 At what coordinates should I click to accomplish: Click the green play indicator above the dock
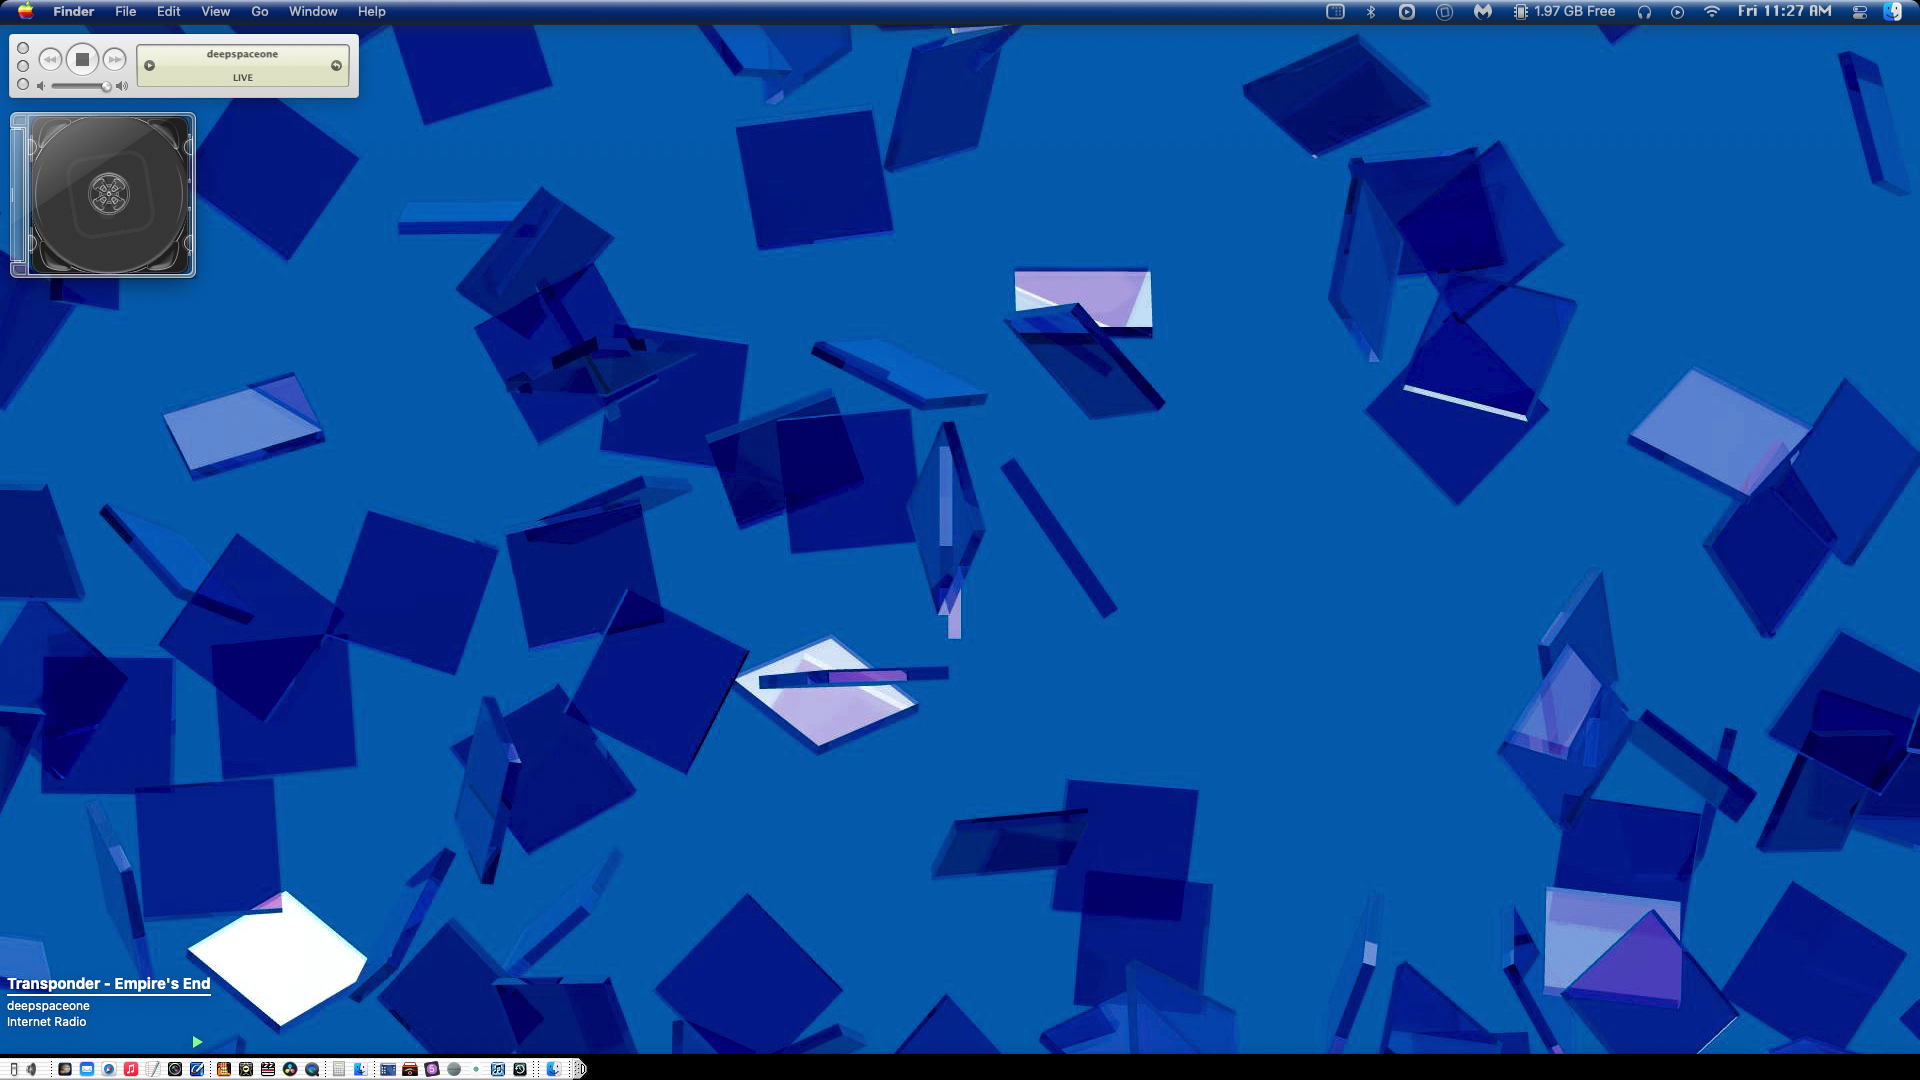(197, 1042)
